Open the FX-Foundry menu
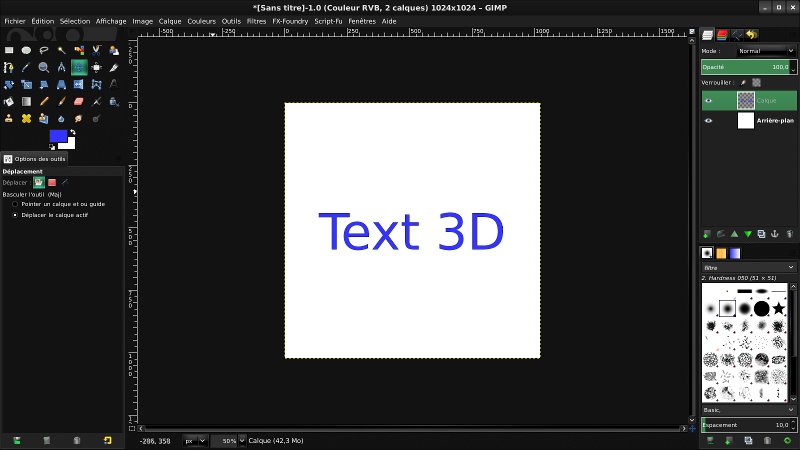This screenshot has height=450, width=800. pos(290,21)
